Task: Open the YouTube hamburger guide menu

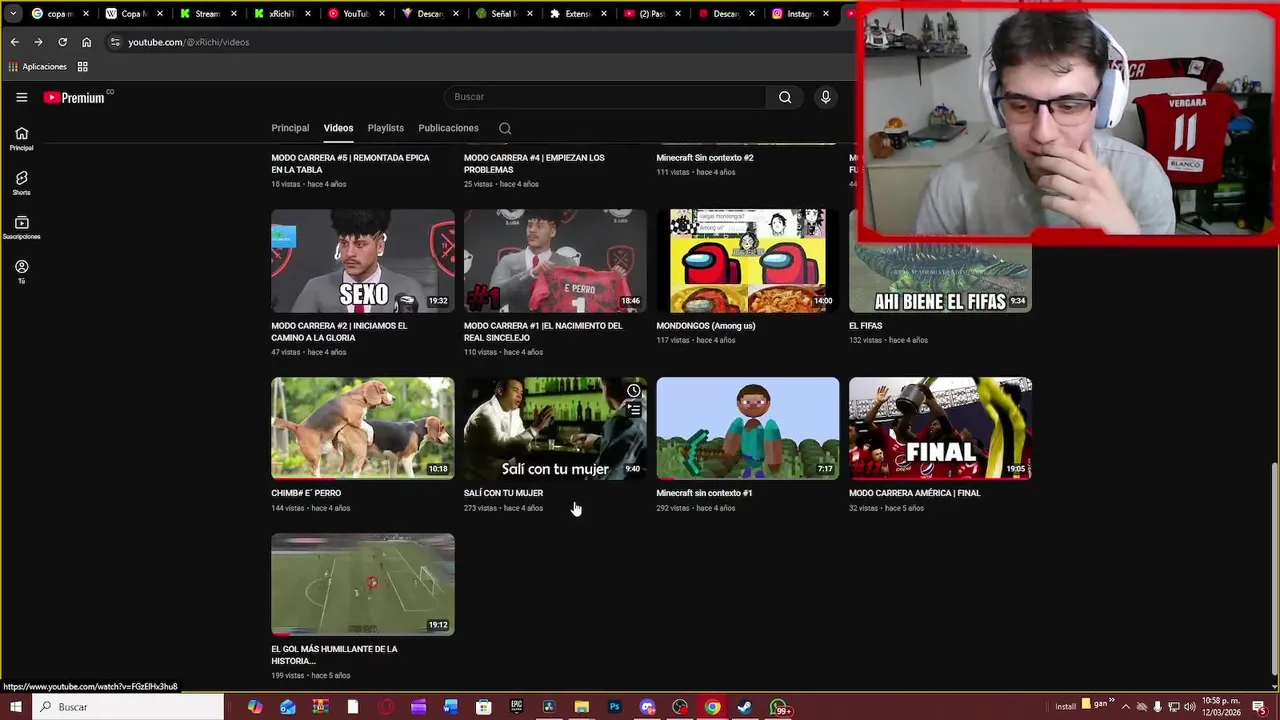Action: 21,97
